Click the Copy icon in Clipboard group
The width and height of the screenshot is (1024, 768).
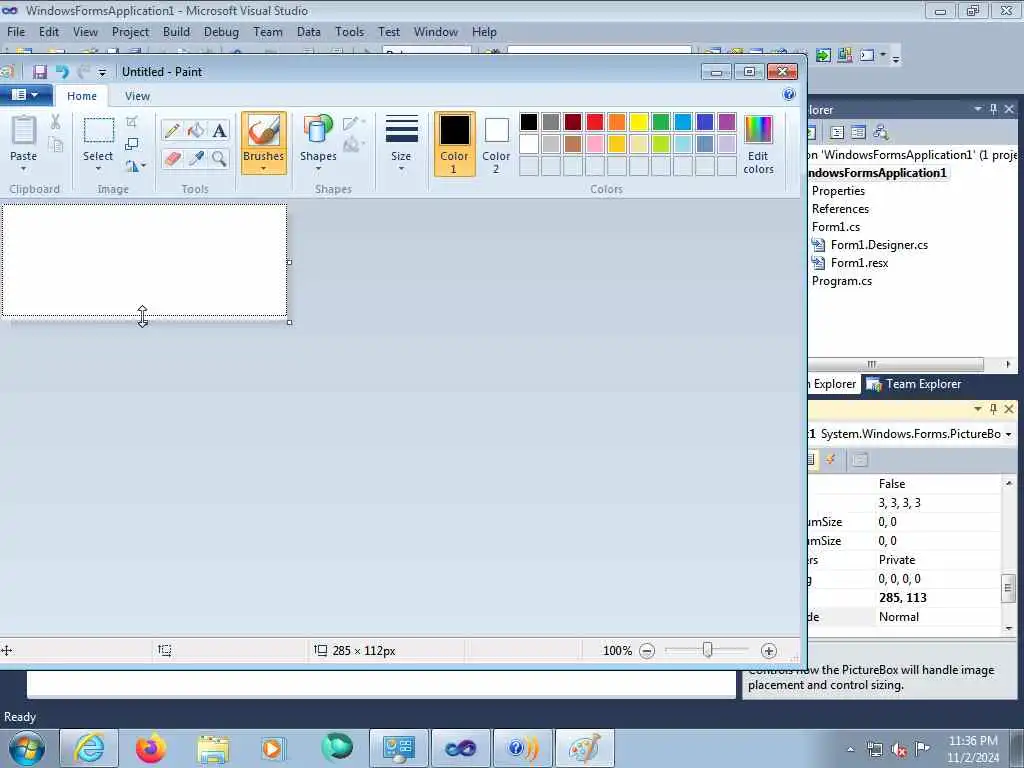[x=56, y=145]
